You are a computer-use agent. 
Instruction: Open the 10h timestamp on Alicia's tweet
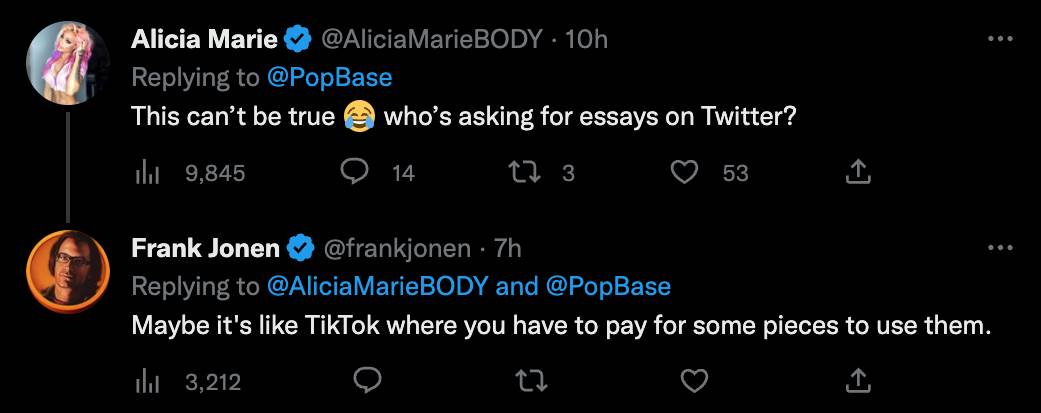click(x=587, y=40)
